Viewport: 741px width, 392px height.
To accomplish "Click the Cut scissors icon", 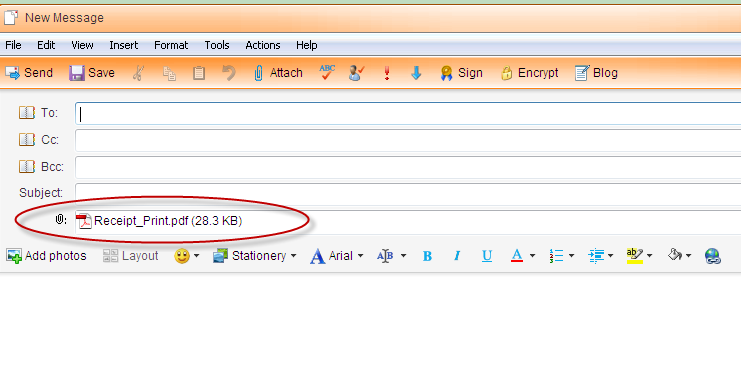I will click(x=138, y=73).
